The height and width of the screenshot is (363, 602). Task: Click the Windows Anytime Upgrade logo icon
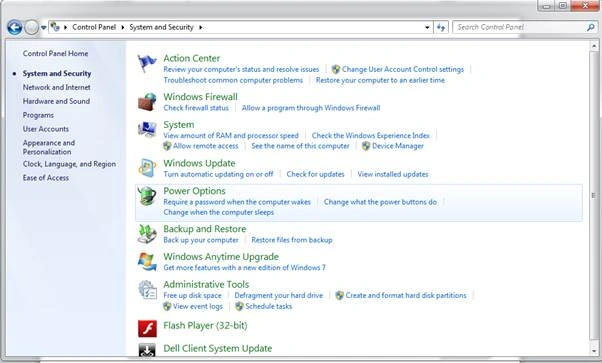pos(147,262)
